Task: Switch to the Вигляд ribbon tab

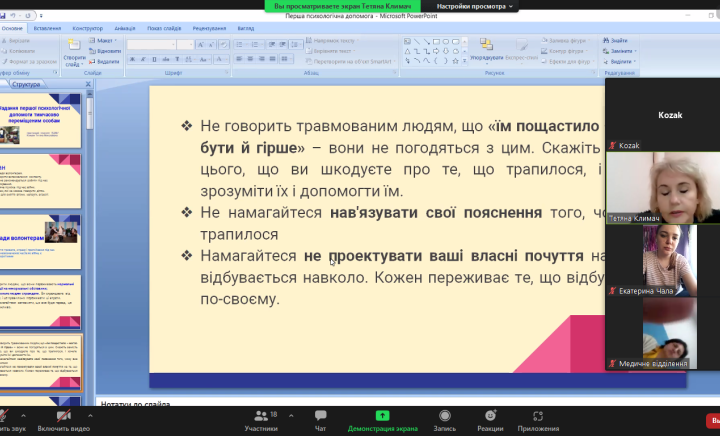Action: point(246,28)
